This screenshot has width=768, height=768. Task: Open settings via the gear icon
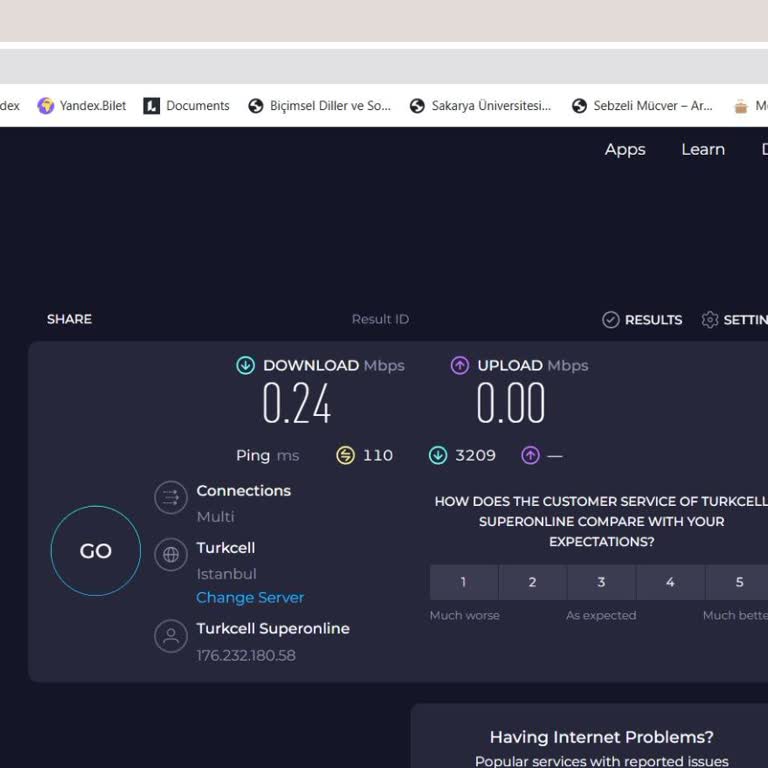[x=709, y=320]
